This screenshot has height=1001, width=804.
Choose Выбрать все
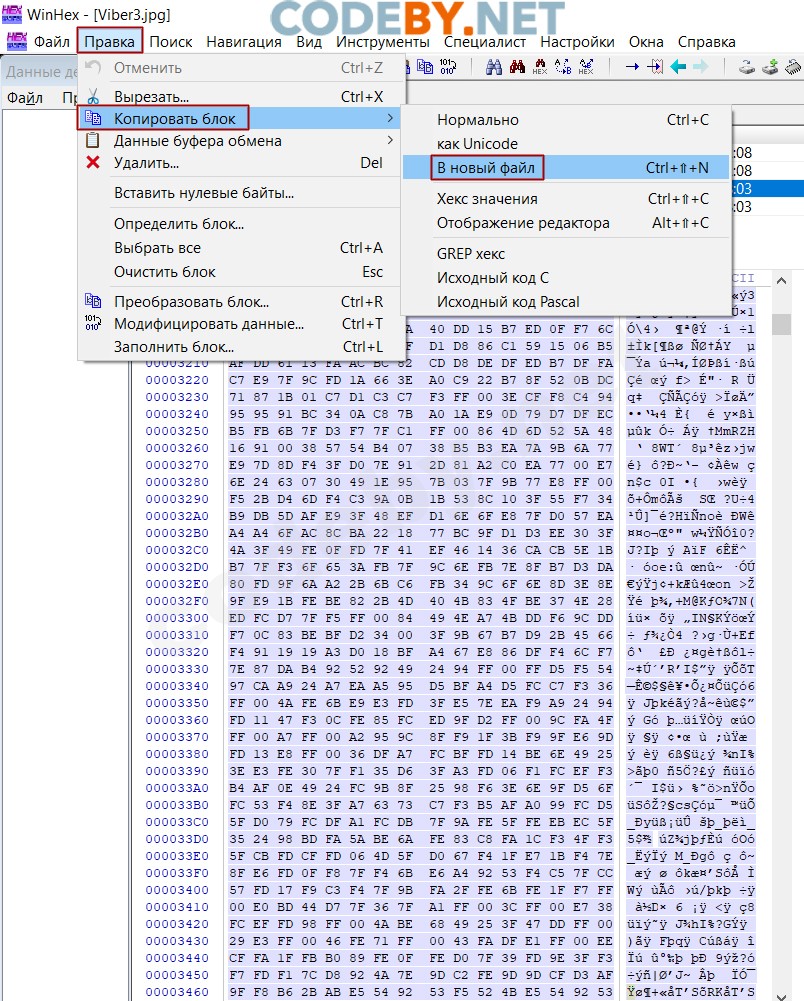tap(239, 248)
